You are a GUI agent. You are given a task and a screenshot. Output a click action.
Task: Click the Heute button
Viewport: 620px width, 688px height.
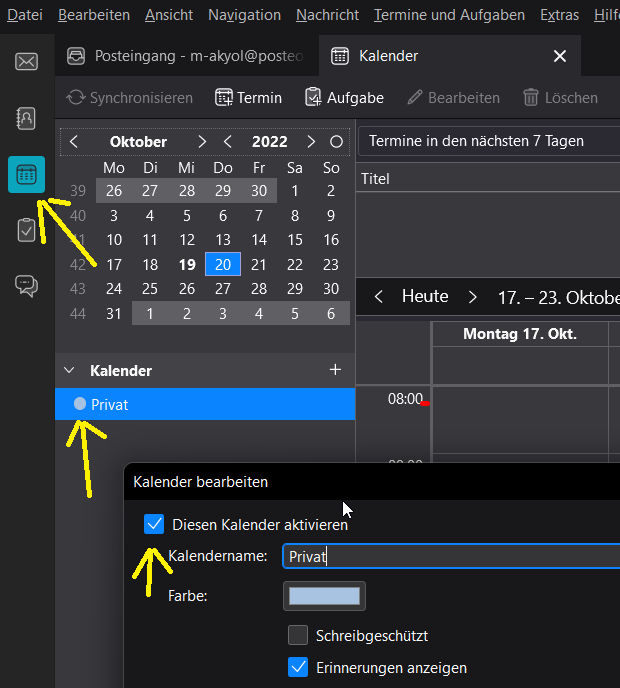425,297
